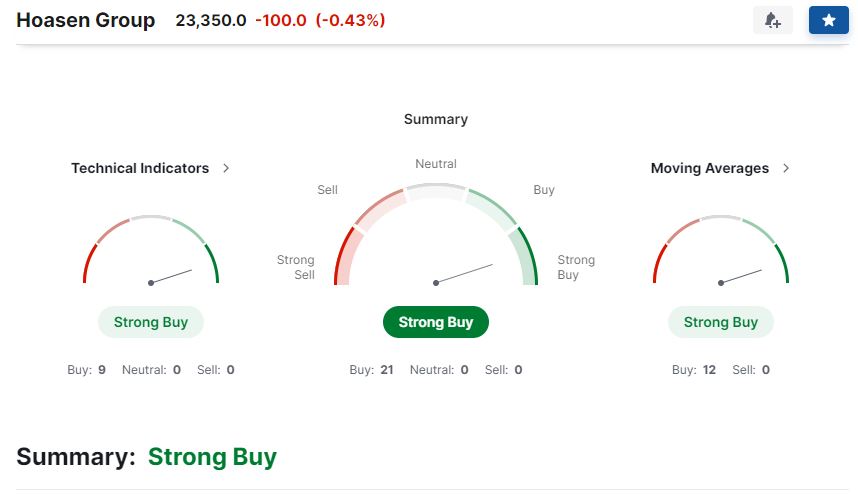Click the red Strong Sell gauge segment
The width and height of the screenshot is (858, 495).
(344, 255)
